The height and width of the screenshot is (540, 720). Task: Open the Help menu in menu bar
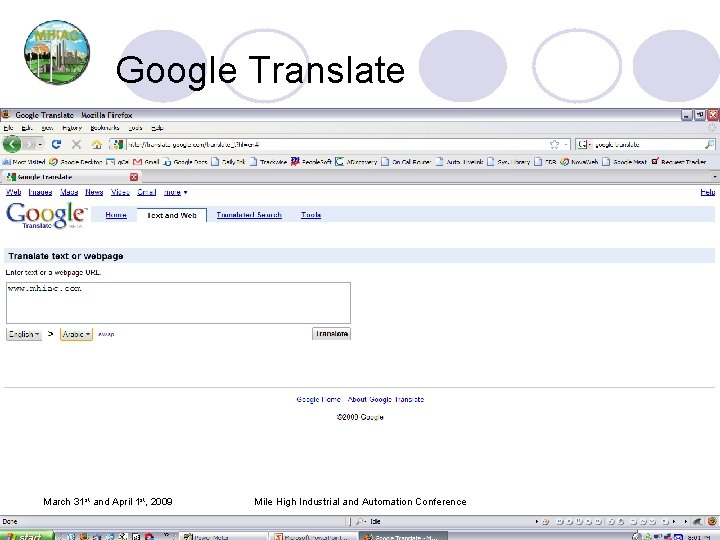click(157, 128)
